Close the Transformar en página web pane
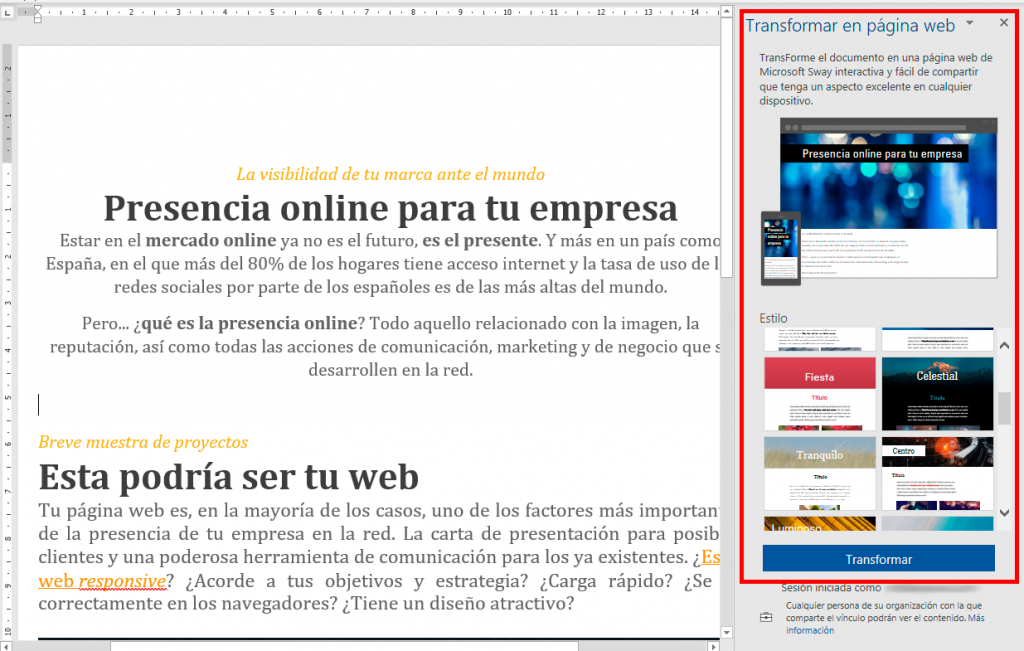The width and height of the screenshot is (1024, 651). pyautogui.click(x=1004, y=23)
